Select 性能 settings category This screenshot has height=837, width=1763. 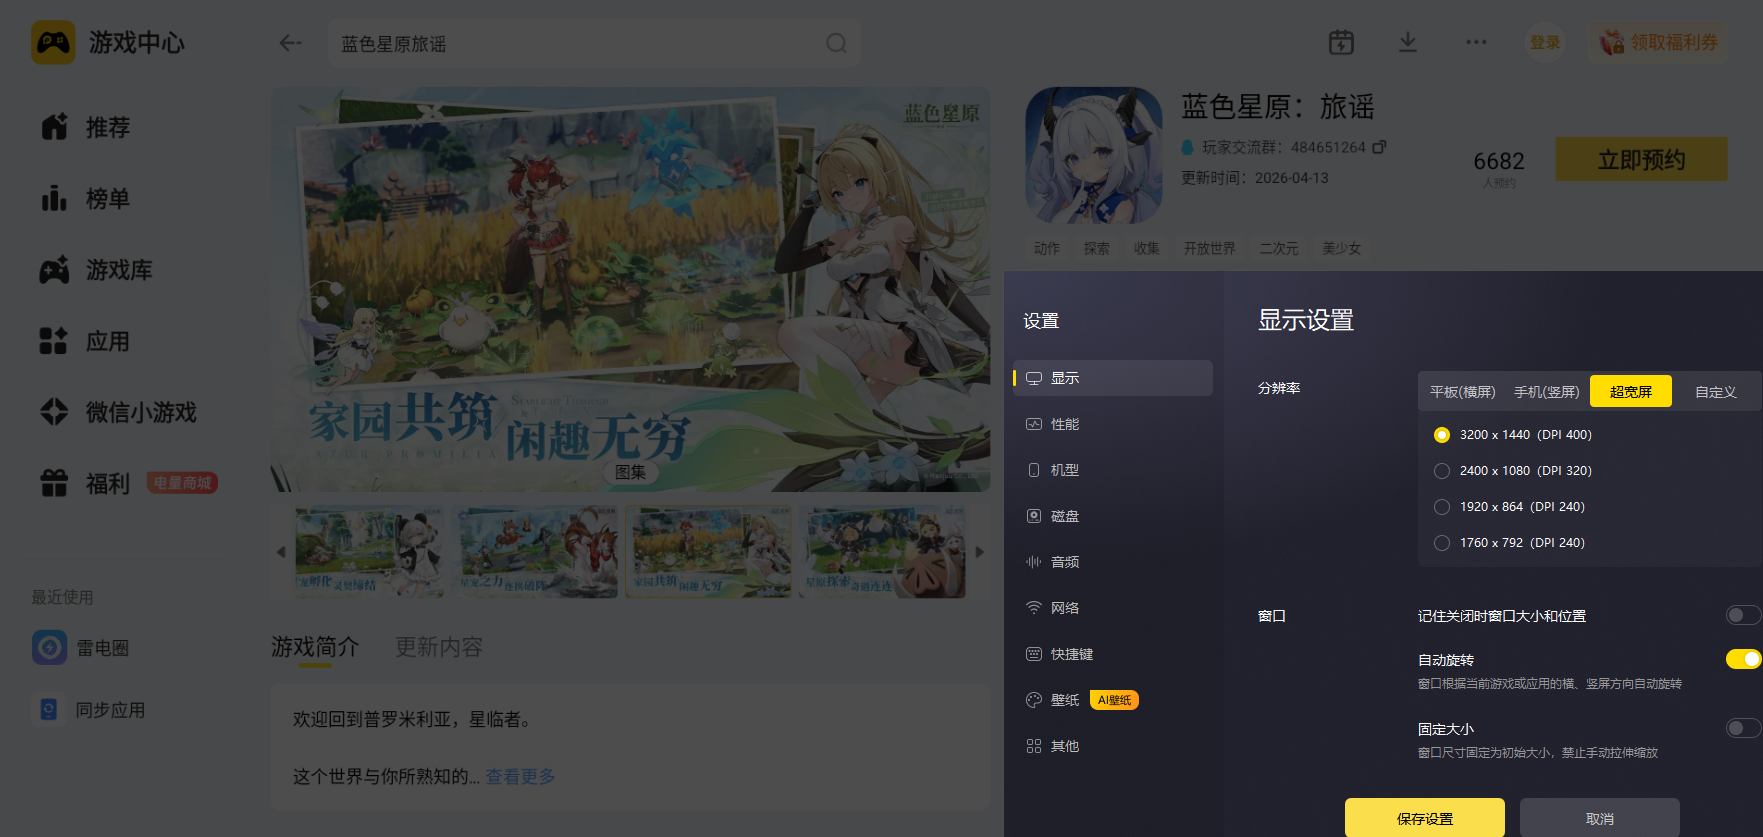click(1112, 424)
